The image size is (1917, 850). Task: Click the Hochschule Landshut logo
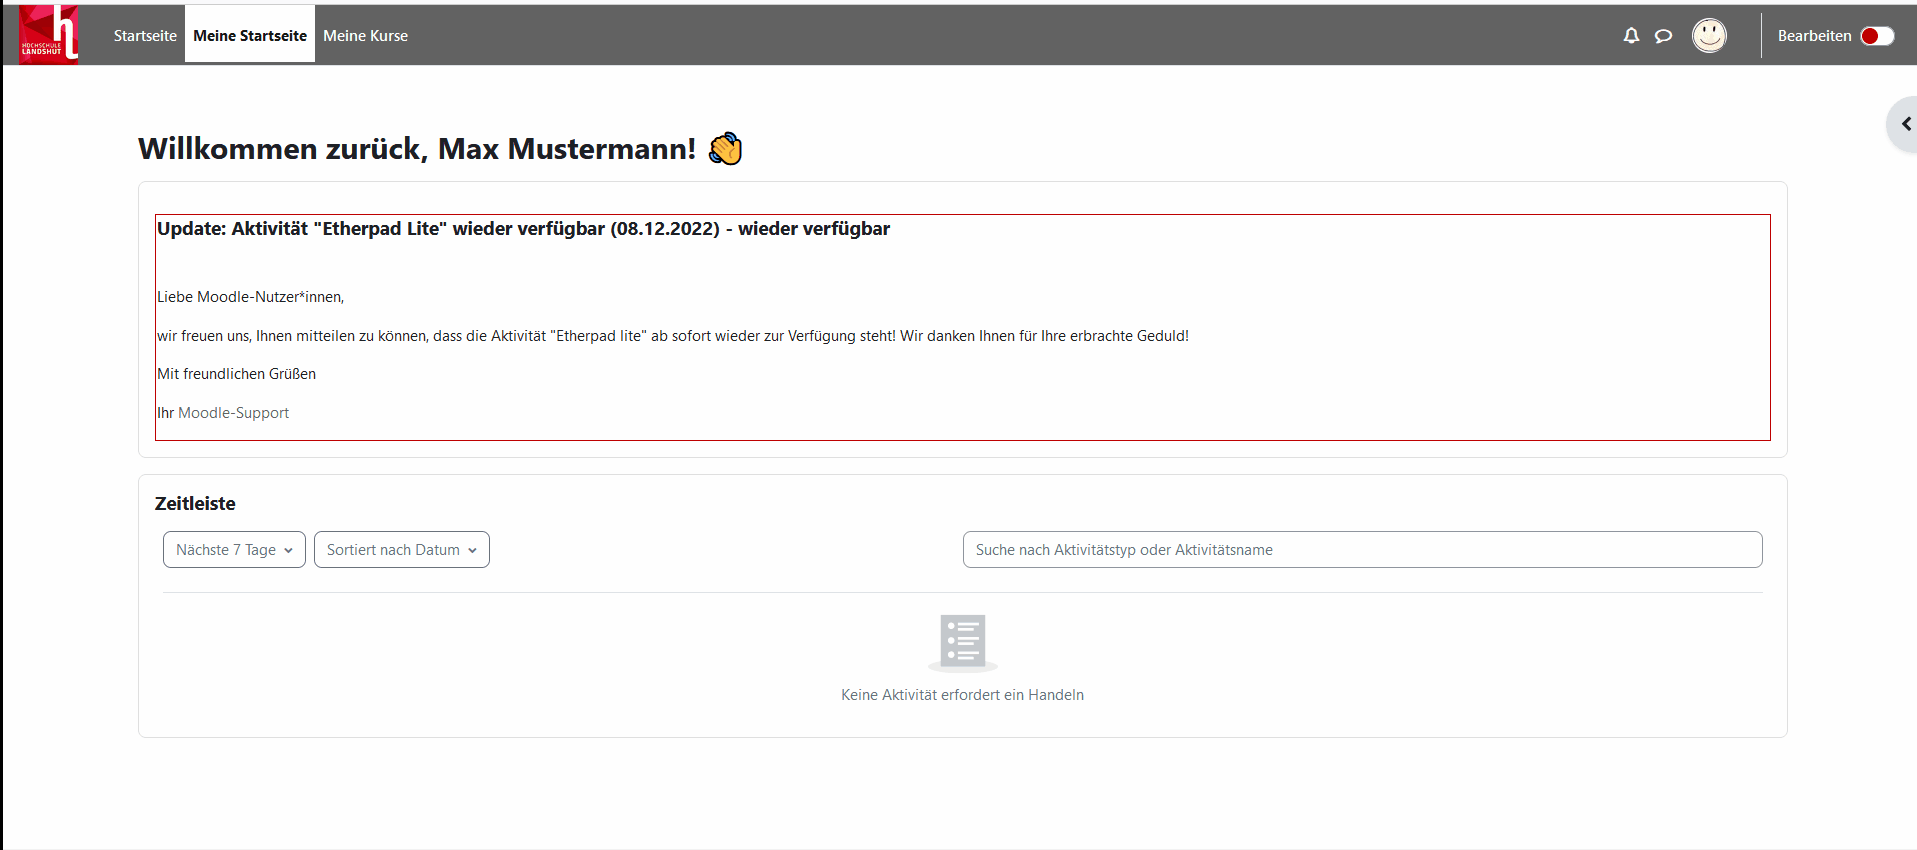point(48,34)
